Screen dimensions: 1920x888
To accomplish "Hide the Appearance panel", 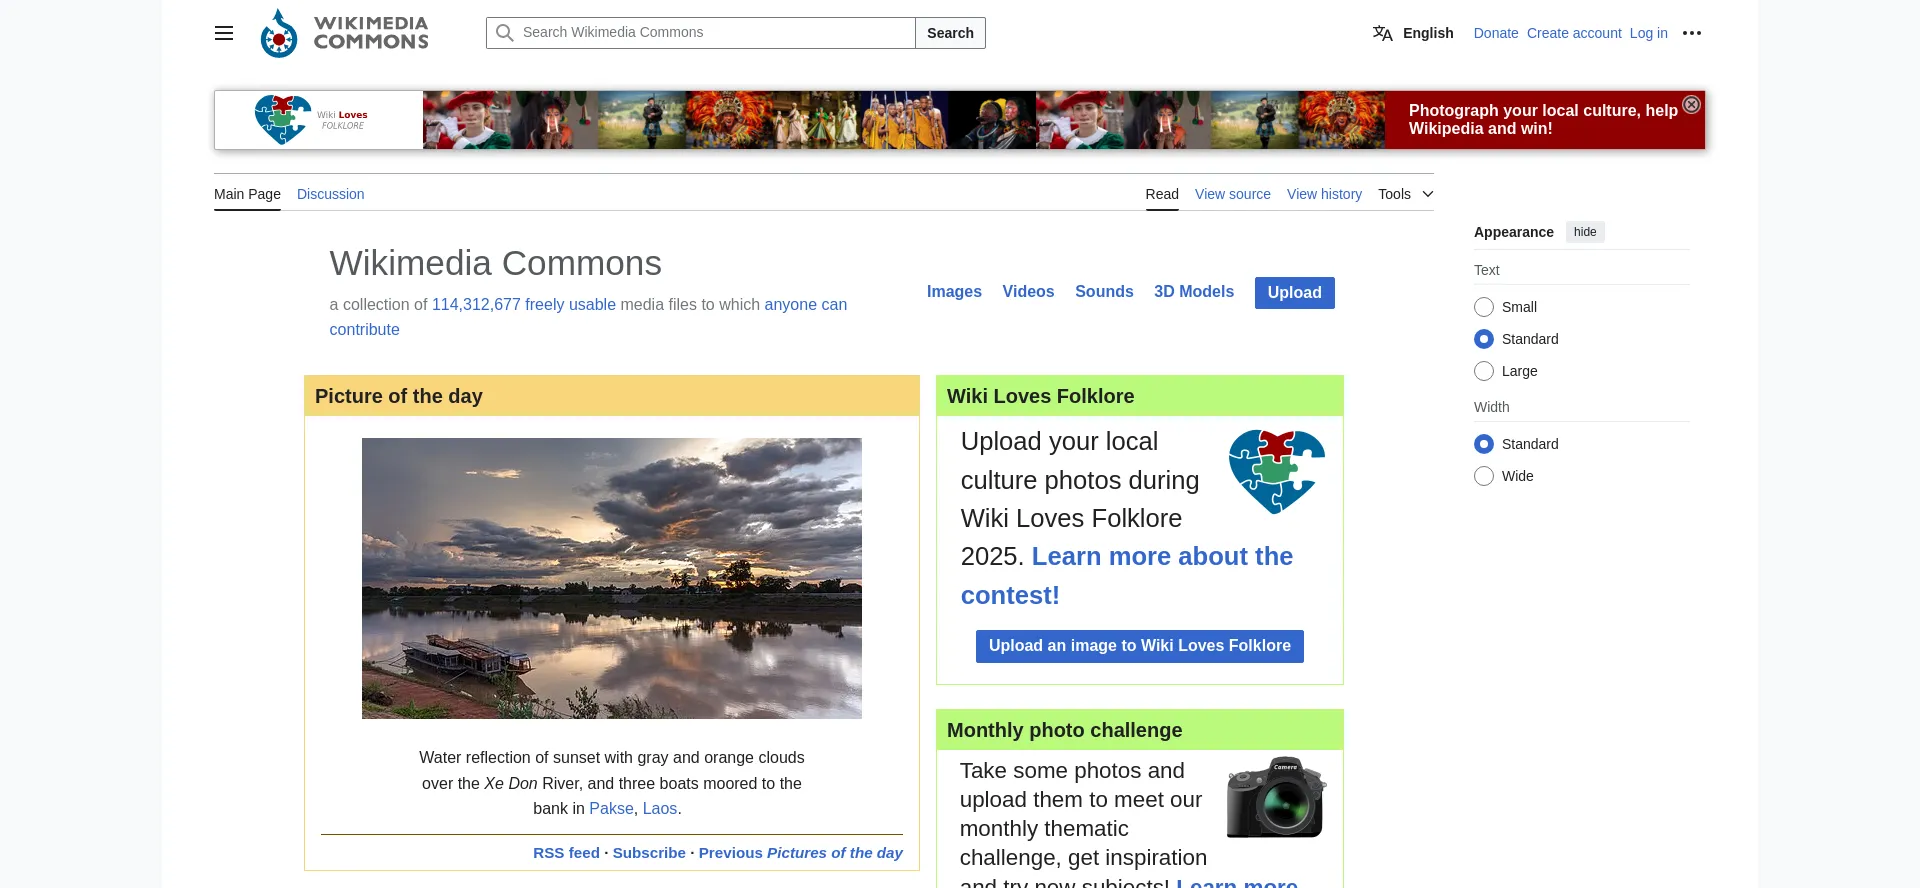I will click(x=1584, y=232).
